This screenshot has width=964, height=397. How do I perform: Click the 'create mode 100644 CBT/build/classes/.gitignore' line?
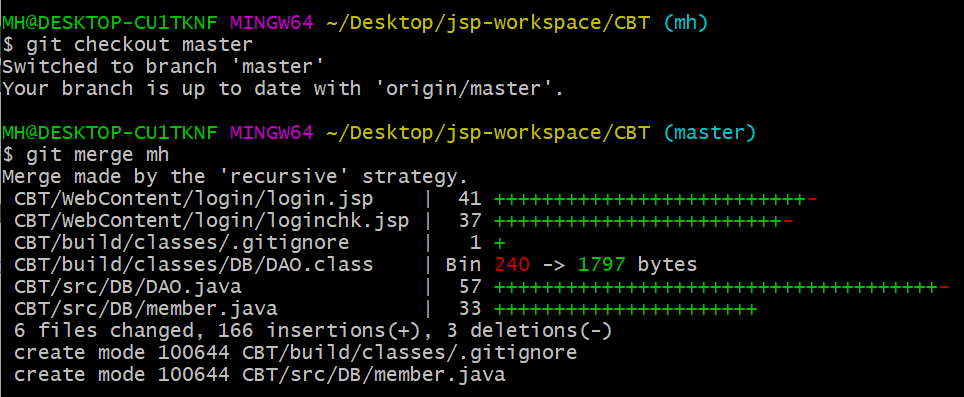(296, 353)
